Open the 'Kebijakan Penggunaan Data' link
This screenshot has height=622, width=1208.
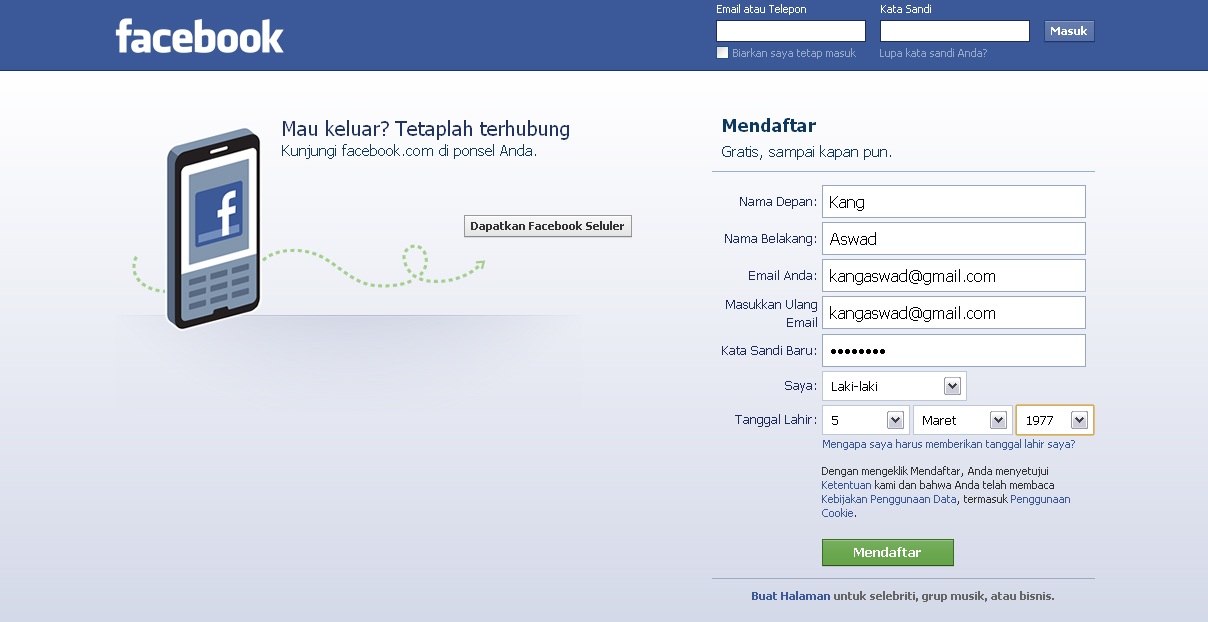(889, 499)
